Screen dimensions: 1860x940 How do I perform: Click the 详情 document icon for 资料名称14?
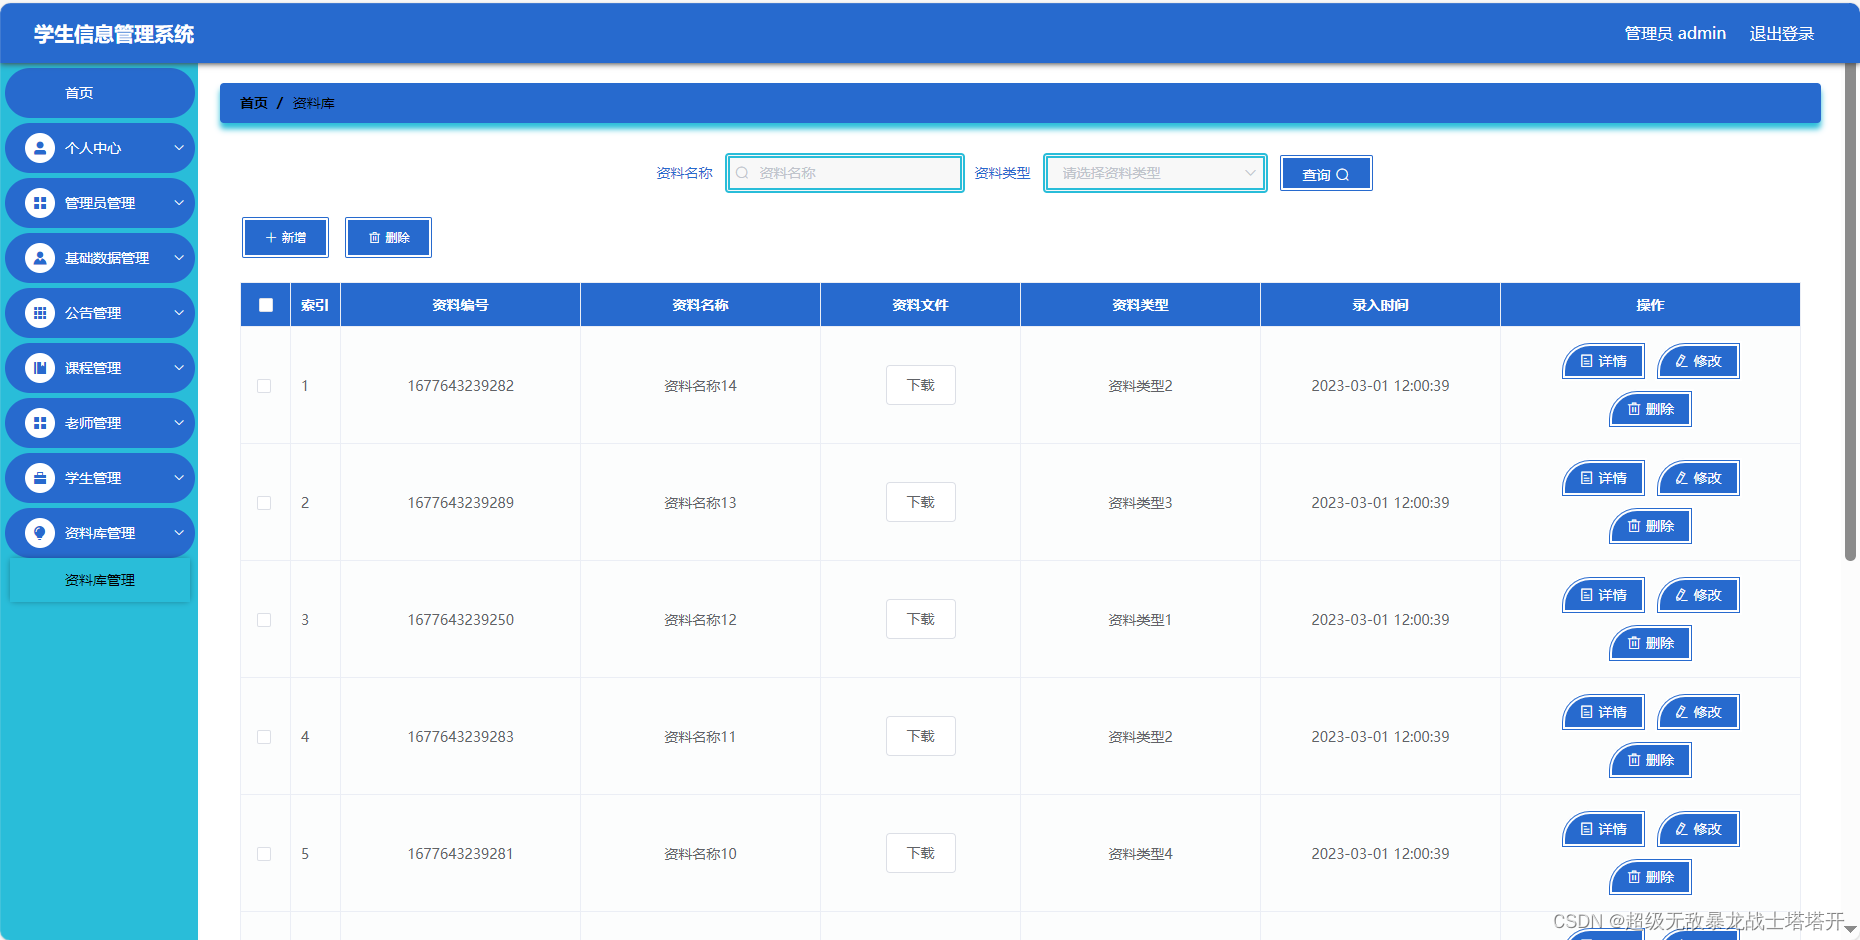click(x=1587, y=361)
